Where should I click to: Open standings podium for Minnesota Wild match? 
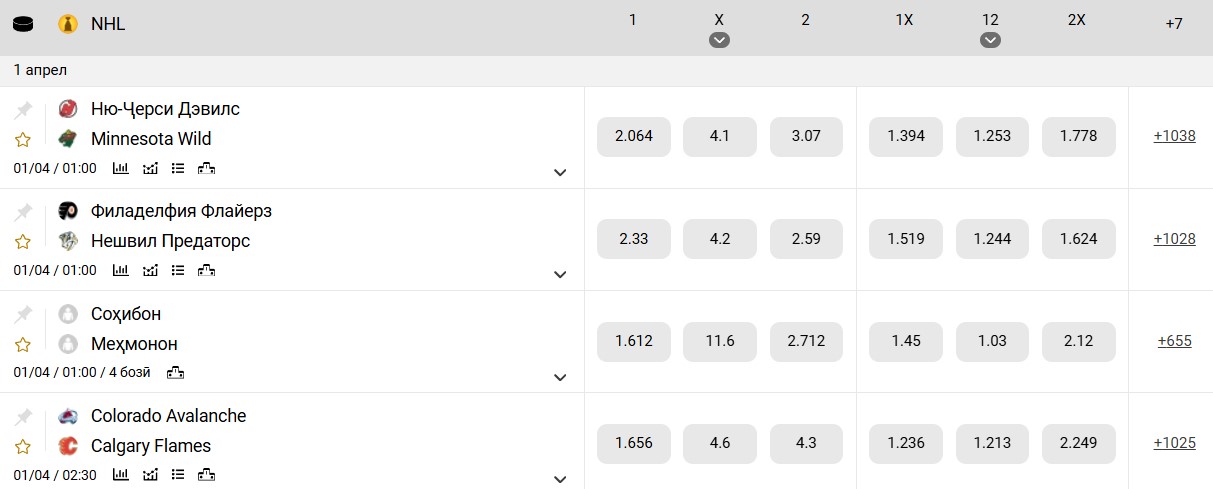(x=207, y=168)
